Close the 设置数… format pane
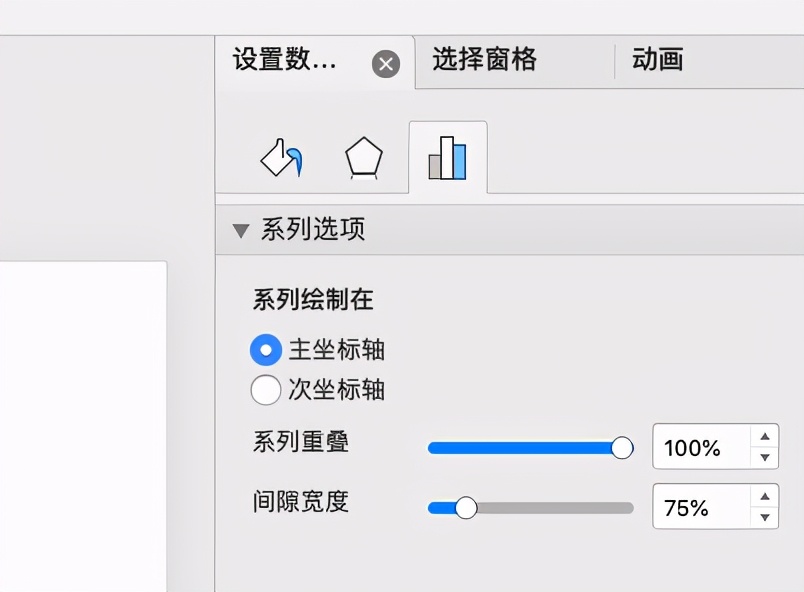Viewport: 804px width, 592px height. point(386,65)
